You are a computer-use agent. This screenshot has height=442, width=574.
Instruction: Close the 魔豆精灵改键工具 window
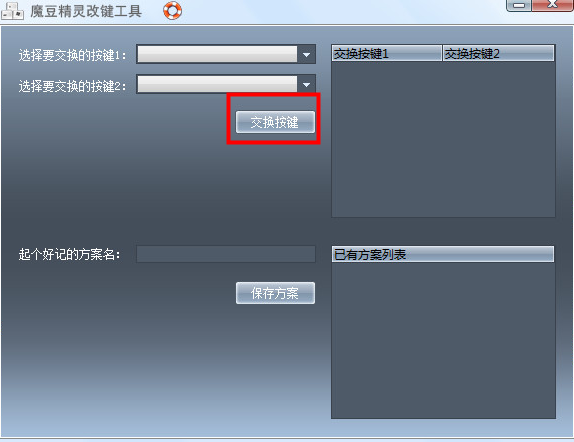(x=552, y=5)
